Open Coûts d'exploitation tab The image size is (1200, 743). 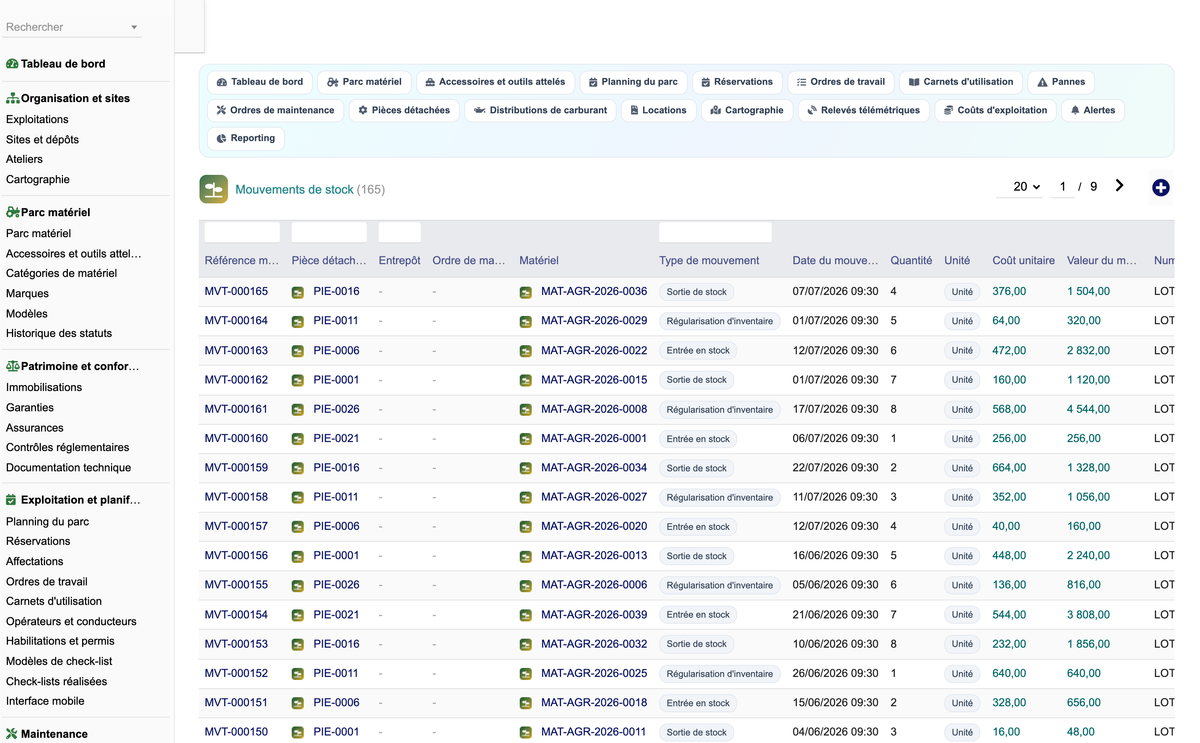click(995, 110)
